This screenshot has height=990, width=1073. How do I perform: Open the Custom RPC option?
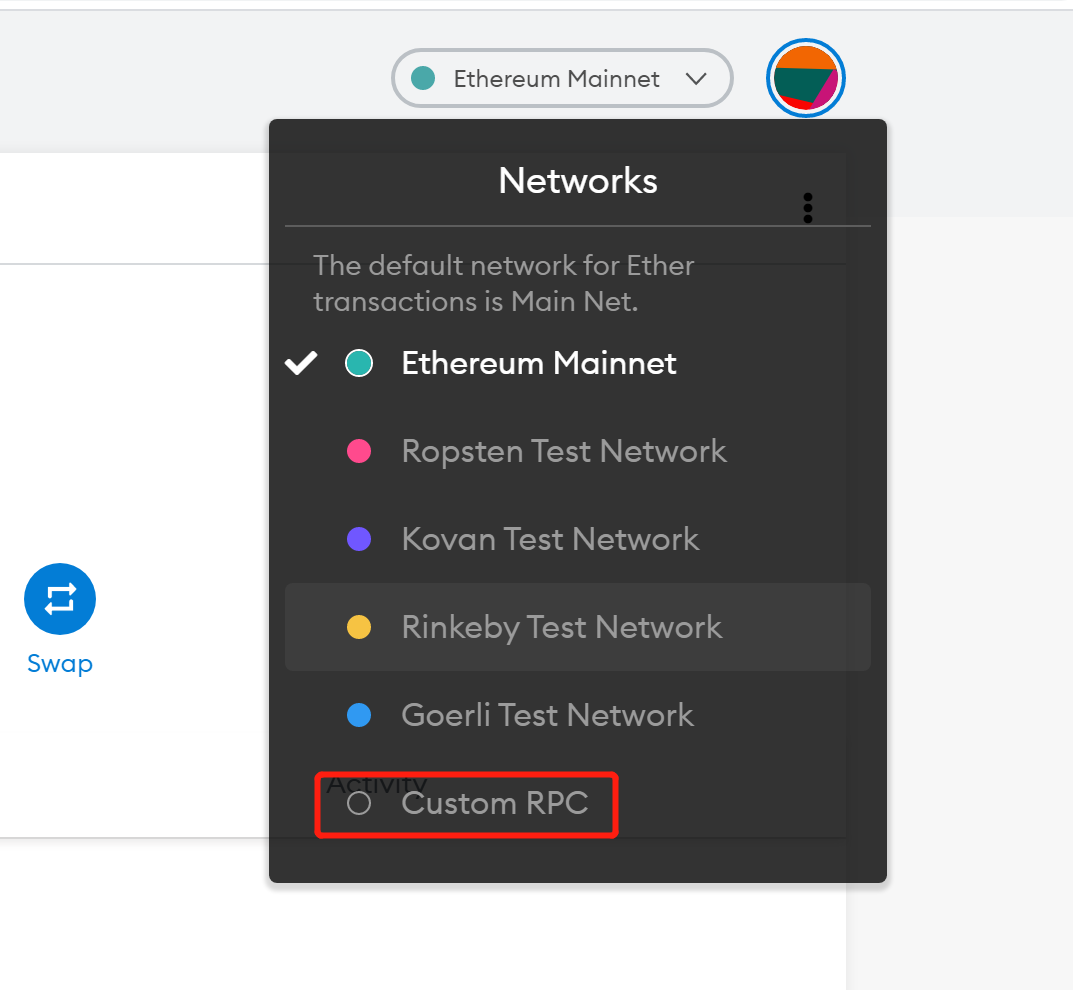494,803
